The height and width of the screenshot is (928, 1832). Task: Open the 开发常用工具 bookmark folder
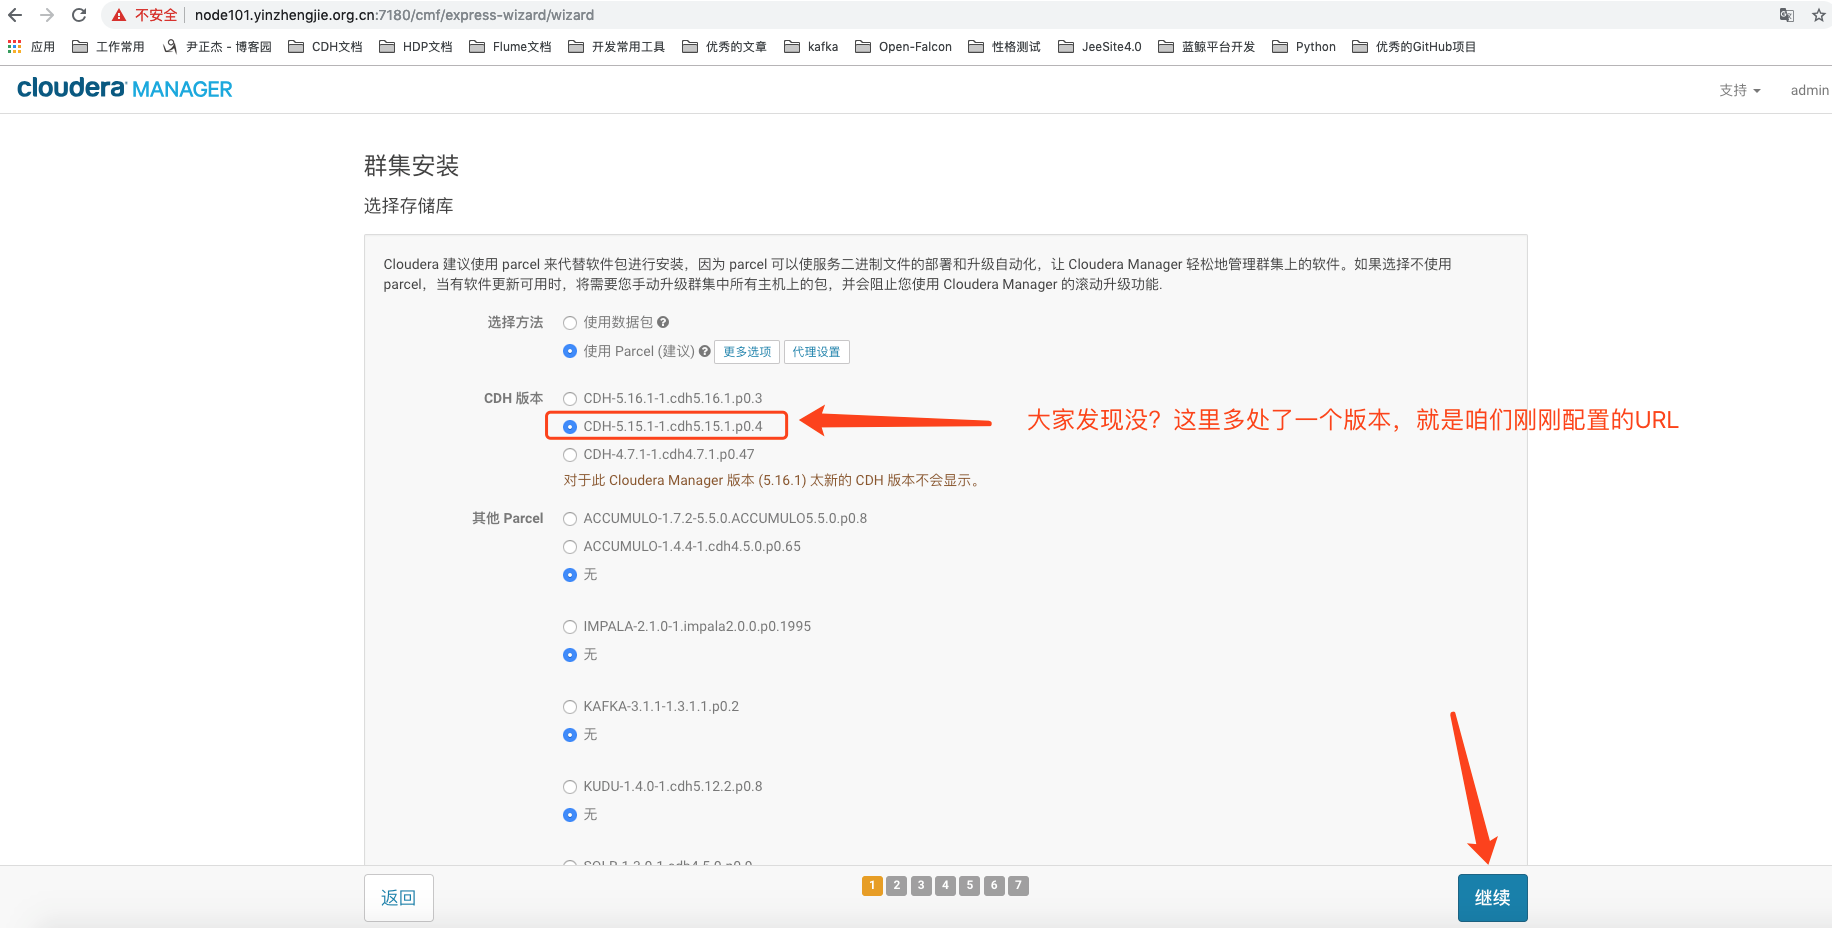tap(616, 47)
